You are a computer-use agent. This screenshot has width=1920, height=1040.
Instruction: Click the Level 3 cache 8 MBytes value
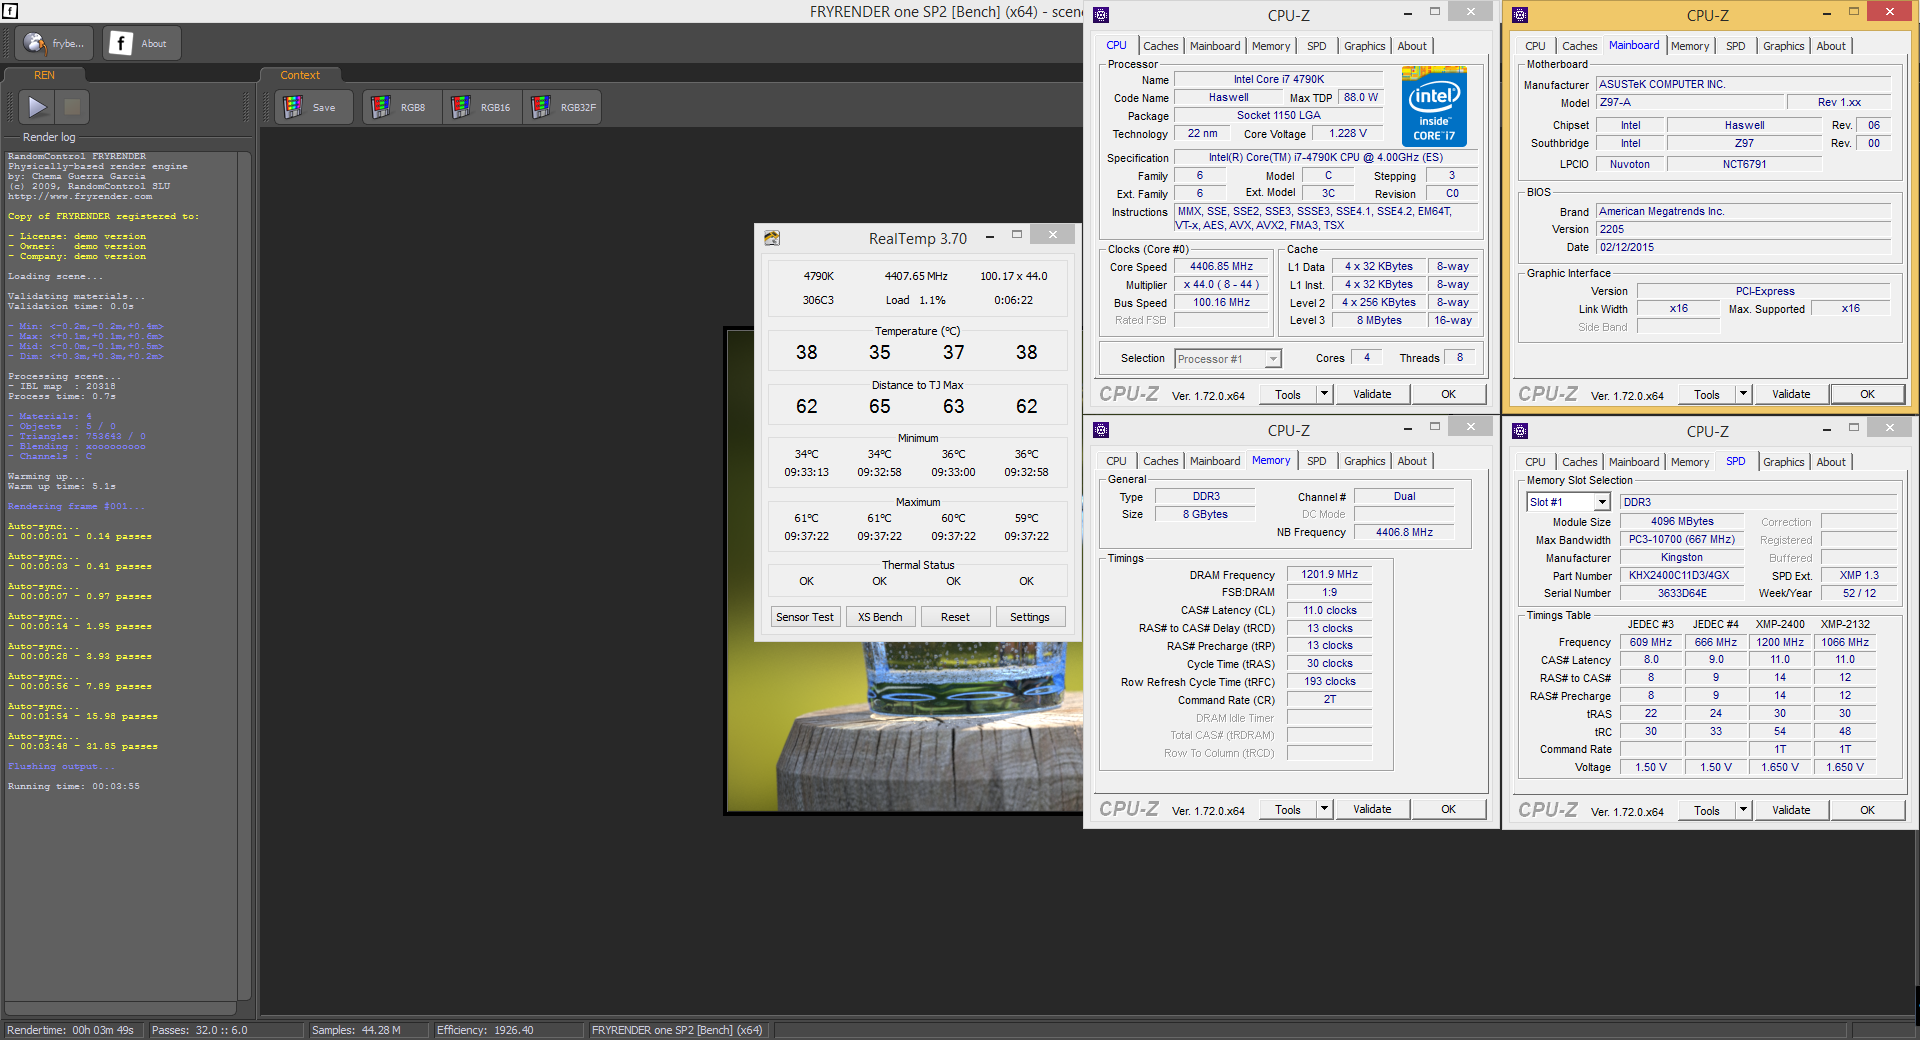1378,321
